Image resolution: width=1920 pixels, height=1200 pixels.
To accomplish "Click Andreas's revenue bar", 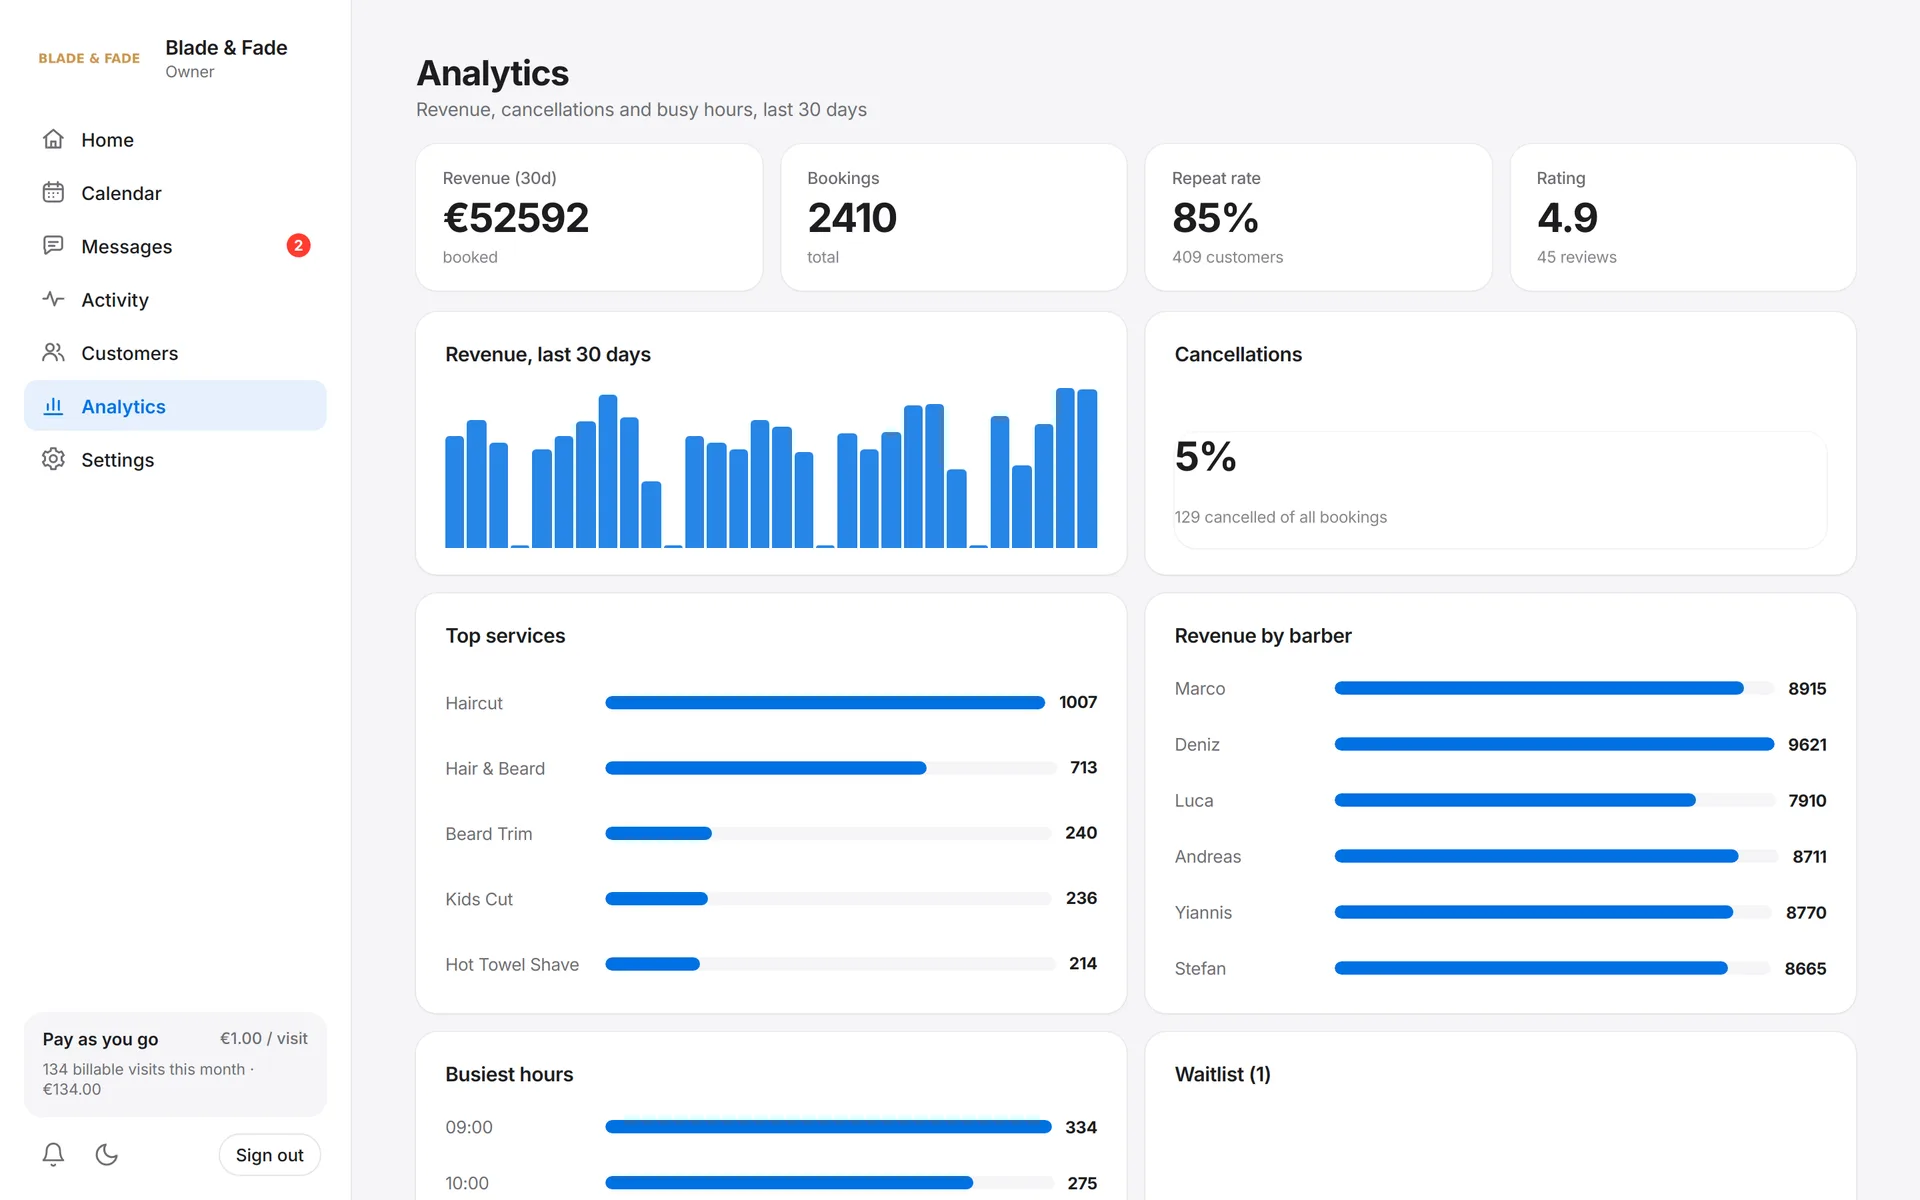I will click(x=1556, y=856).
